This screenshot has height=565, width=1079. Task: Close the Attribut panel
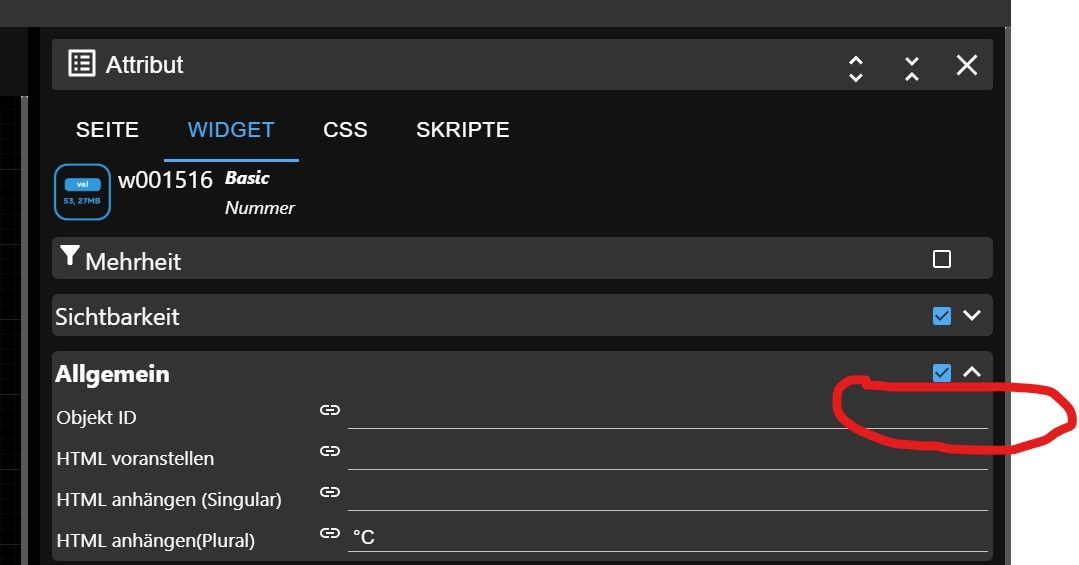pyautogui.click(x=966, y=66)
